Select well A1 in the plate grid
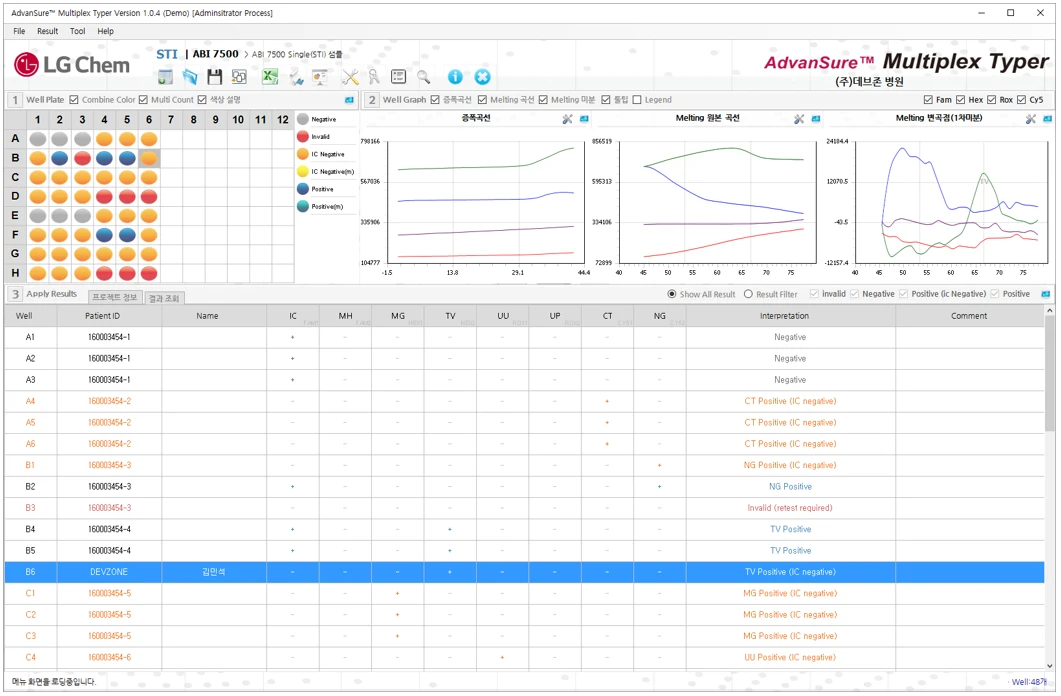This screenshot has height=696, width=1061. point(38,139)
